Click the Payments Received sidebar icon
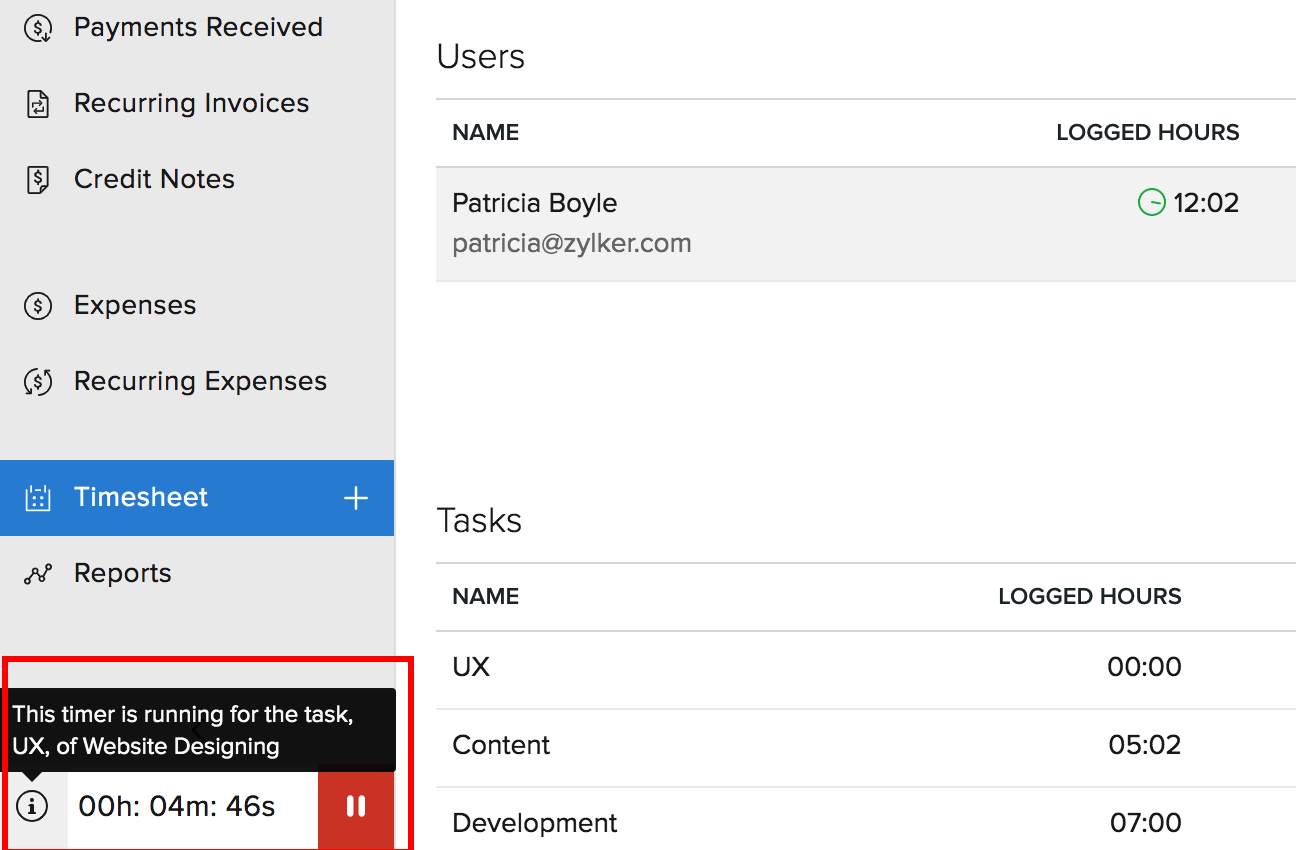 tap(38, 27)
